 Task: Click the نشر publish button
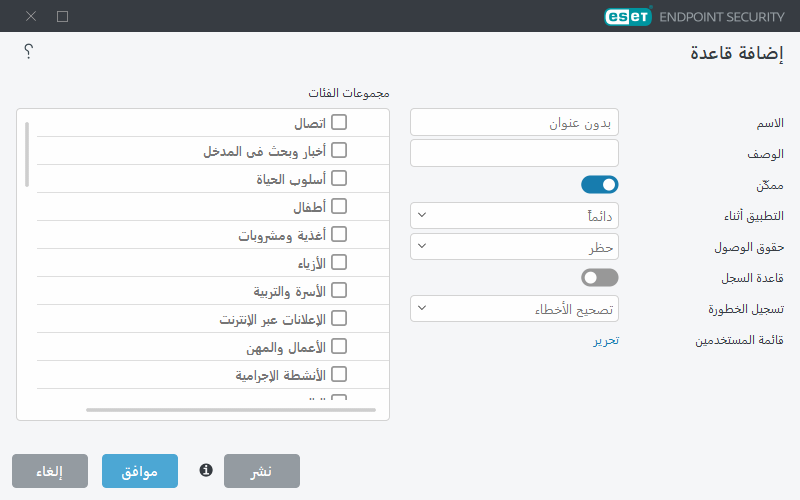click(x=262, y=471)
